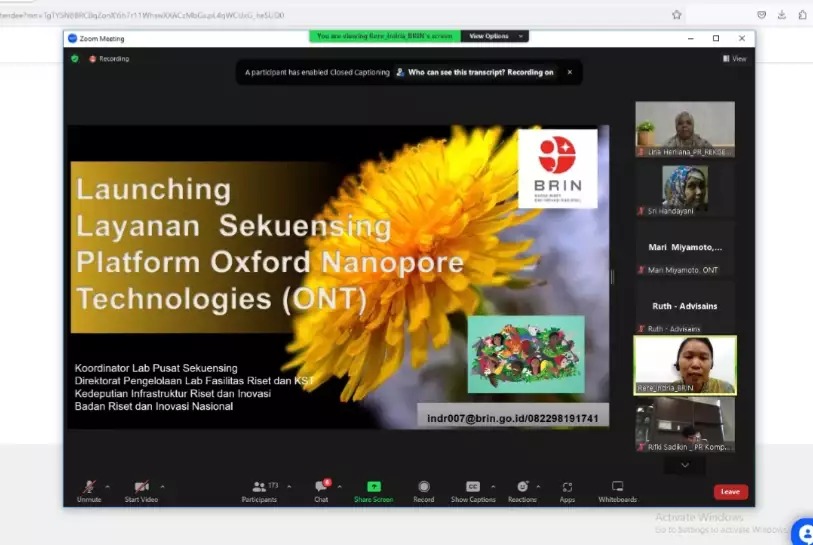Viewport: 813px width, 545px height.
Task: Click the green Share Screen icon
Action: [374, 487]
